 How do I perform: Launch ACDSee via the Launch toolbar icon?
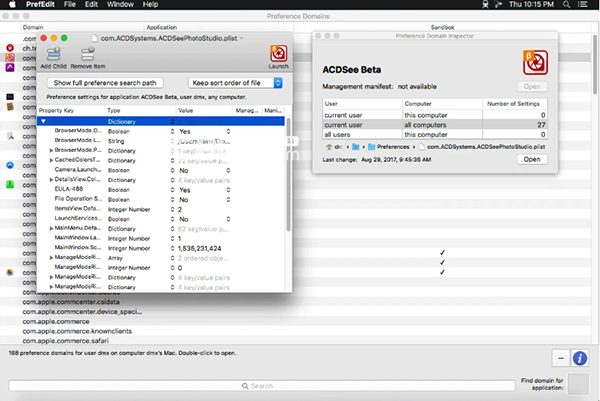click(278, 54)
